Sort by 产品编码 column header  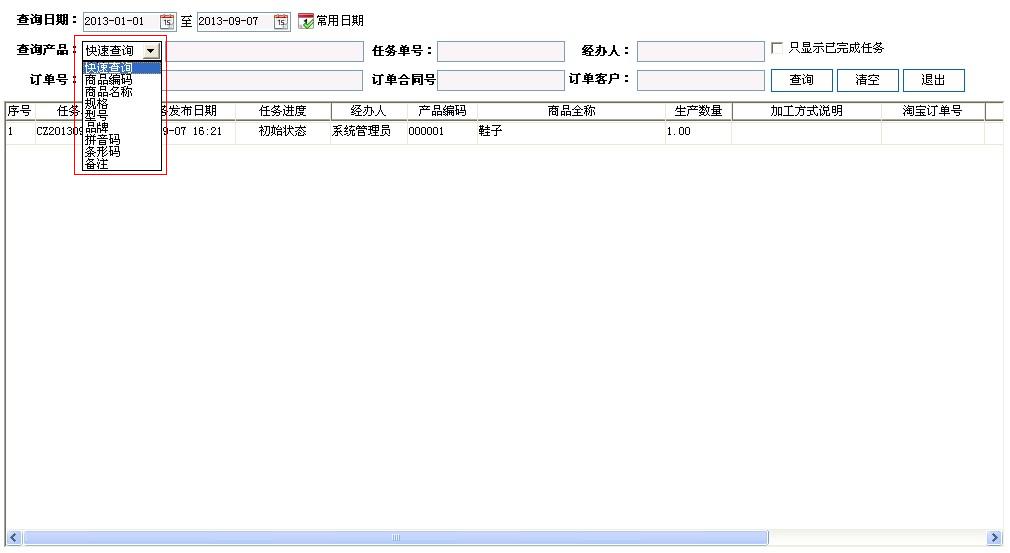coord(442,111)
